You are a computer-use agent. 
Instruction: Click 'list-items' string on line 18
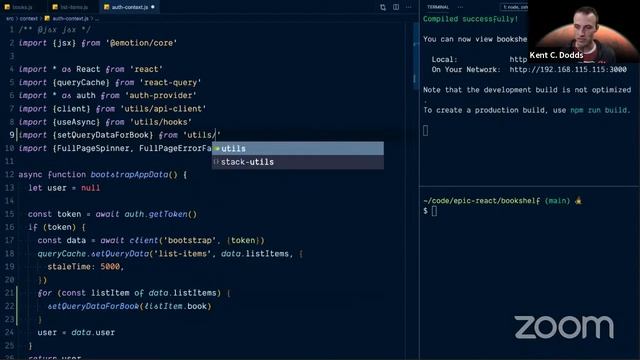[x=182, y=254]
